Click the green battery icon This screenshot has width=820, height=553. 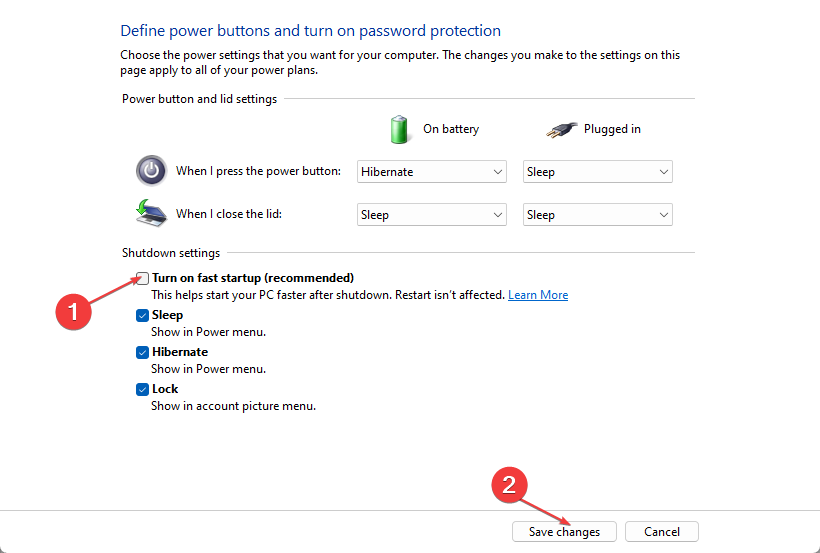point(399,129)
